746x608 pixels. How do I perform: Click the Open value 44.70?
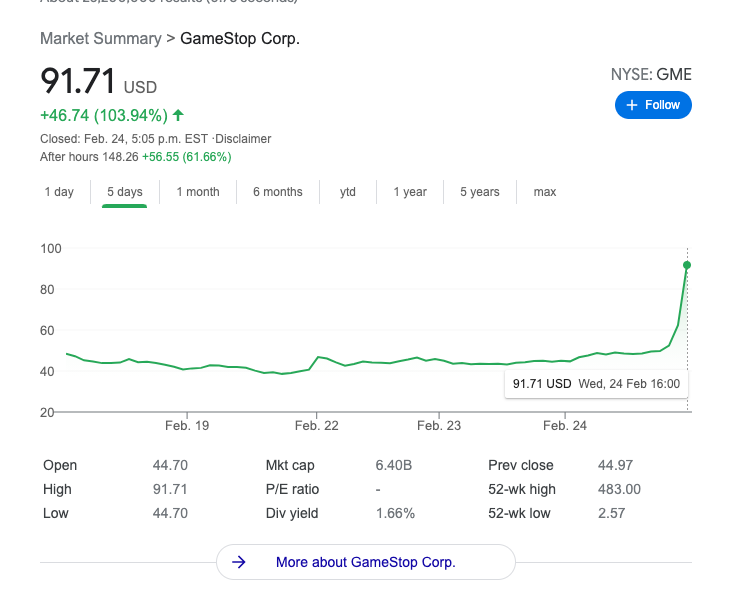click(x=170, y=465)
